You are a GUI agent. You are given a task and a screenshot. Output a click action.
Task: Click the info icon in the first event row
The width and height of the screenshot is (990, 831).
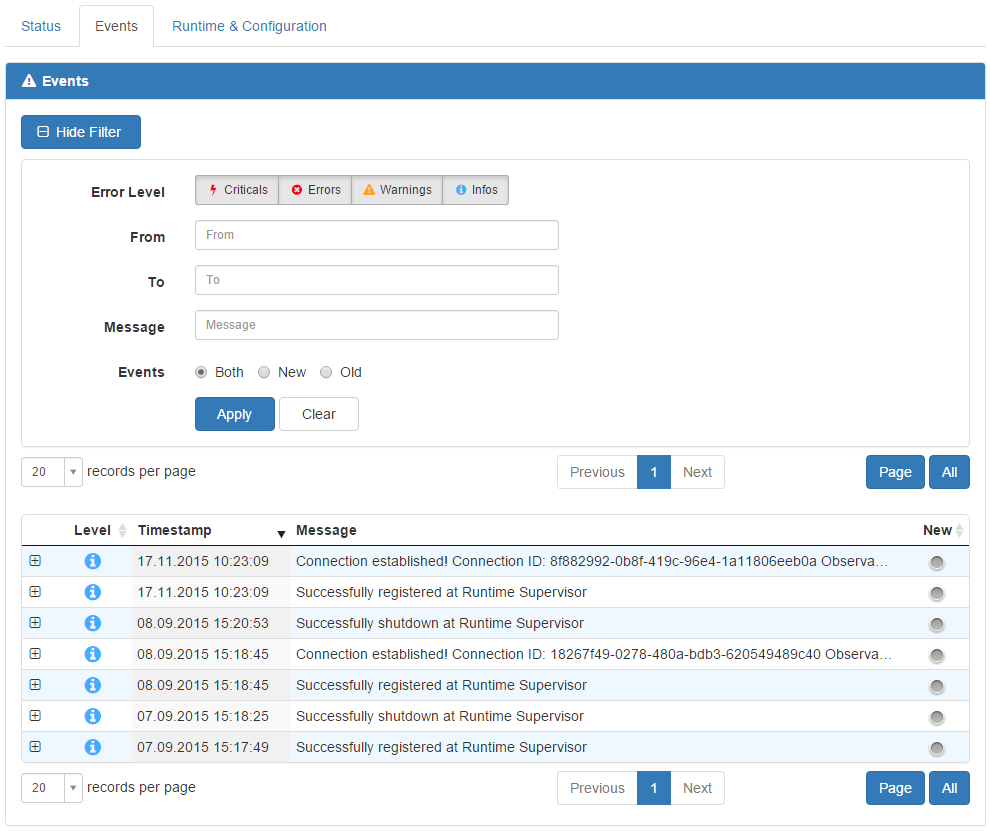pos(93,561)
